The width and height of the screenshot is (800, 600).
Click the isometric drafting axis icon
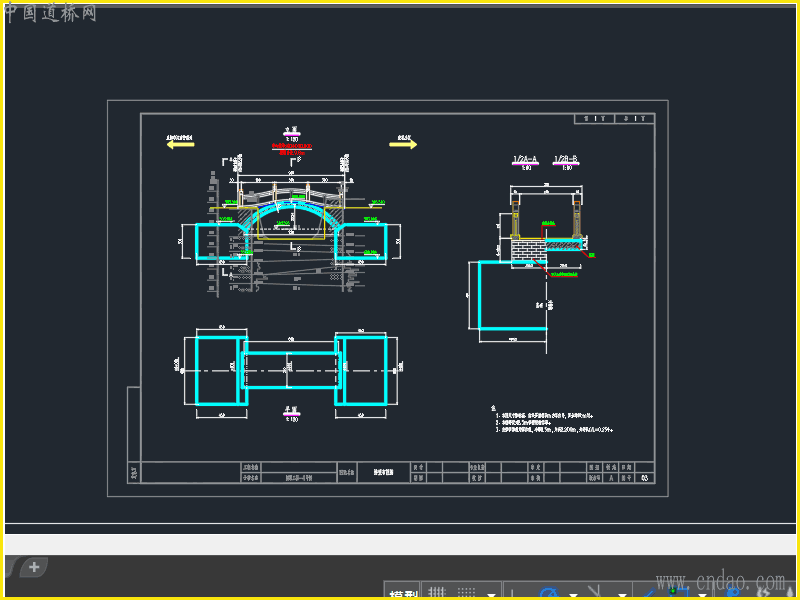point(594,591)
